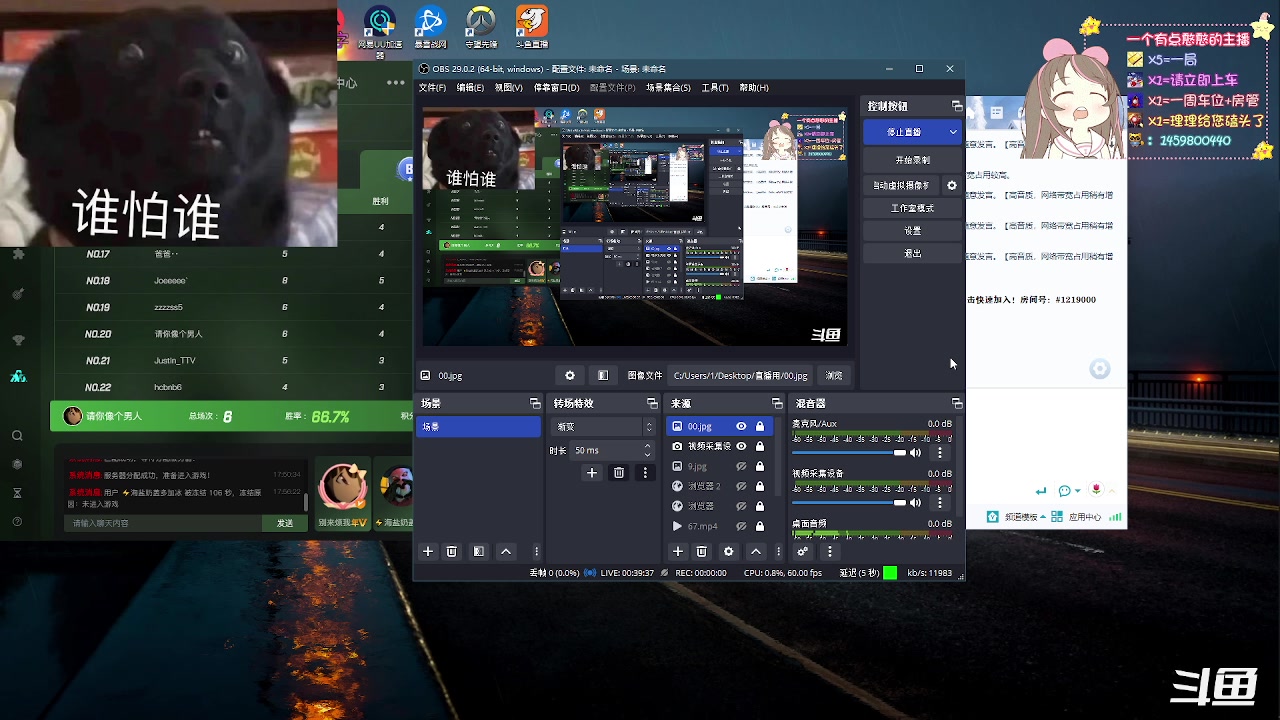1280x720 pixels.
Task: Move scene up with the arrow icon
Action: point(506,552)
